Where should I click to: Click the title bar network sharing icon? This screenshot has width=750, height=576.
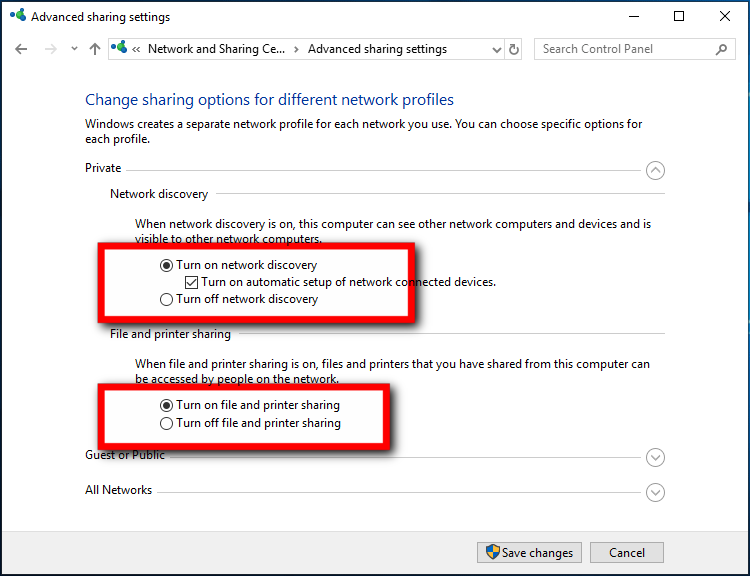(x=18, y=15)
